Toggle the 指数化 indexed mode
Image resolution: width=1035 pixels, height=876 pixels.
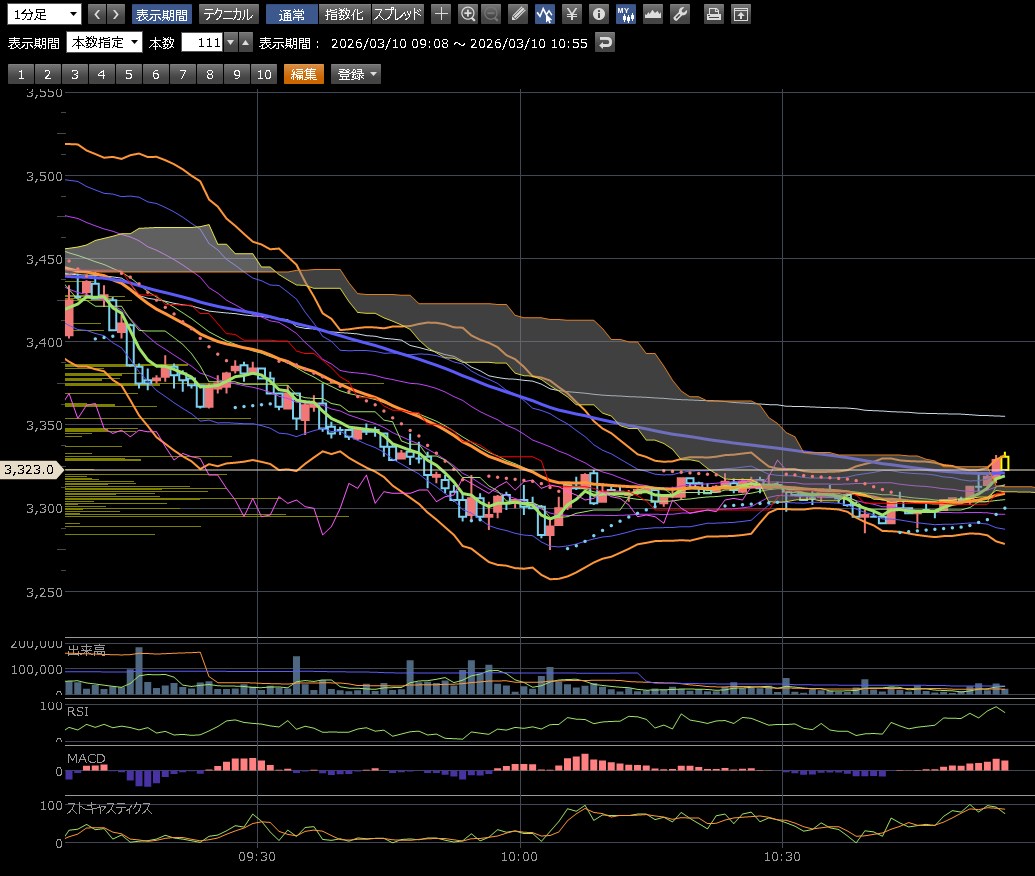pos(344,14)
